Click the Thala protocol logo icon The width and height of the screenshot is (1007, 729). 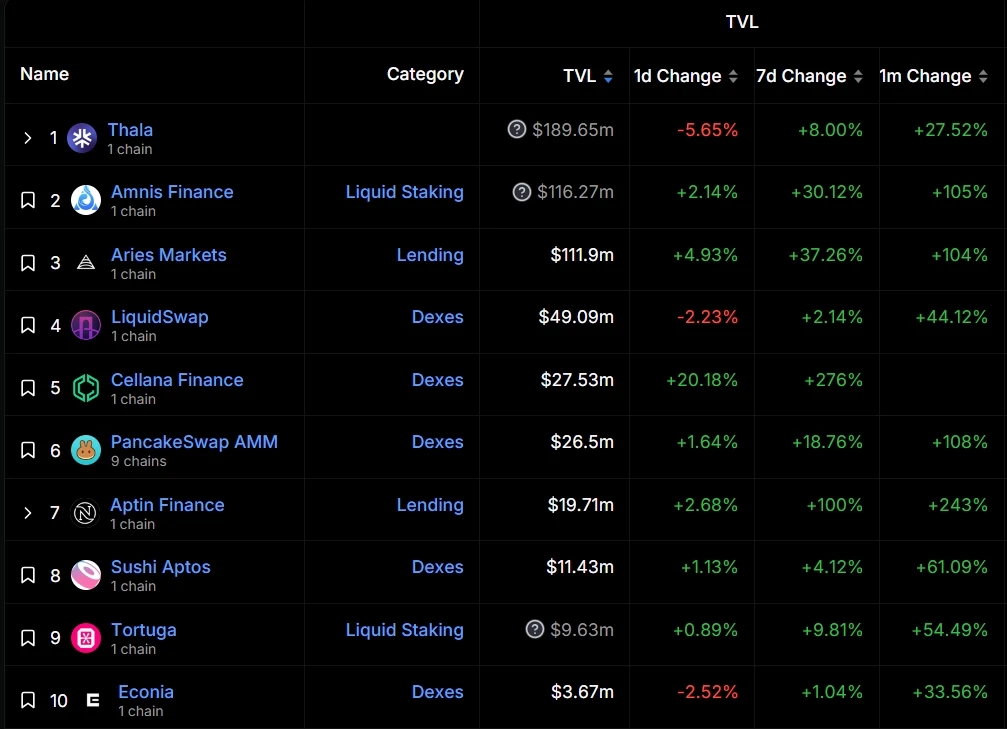pyautogui.click(x=82, y=138)
